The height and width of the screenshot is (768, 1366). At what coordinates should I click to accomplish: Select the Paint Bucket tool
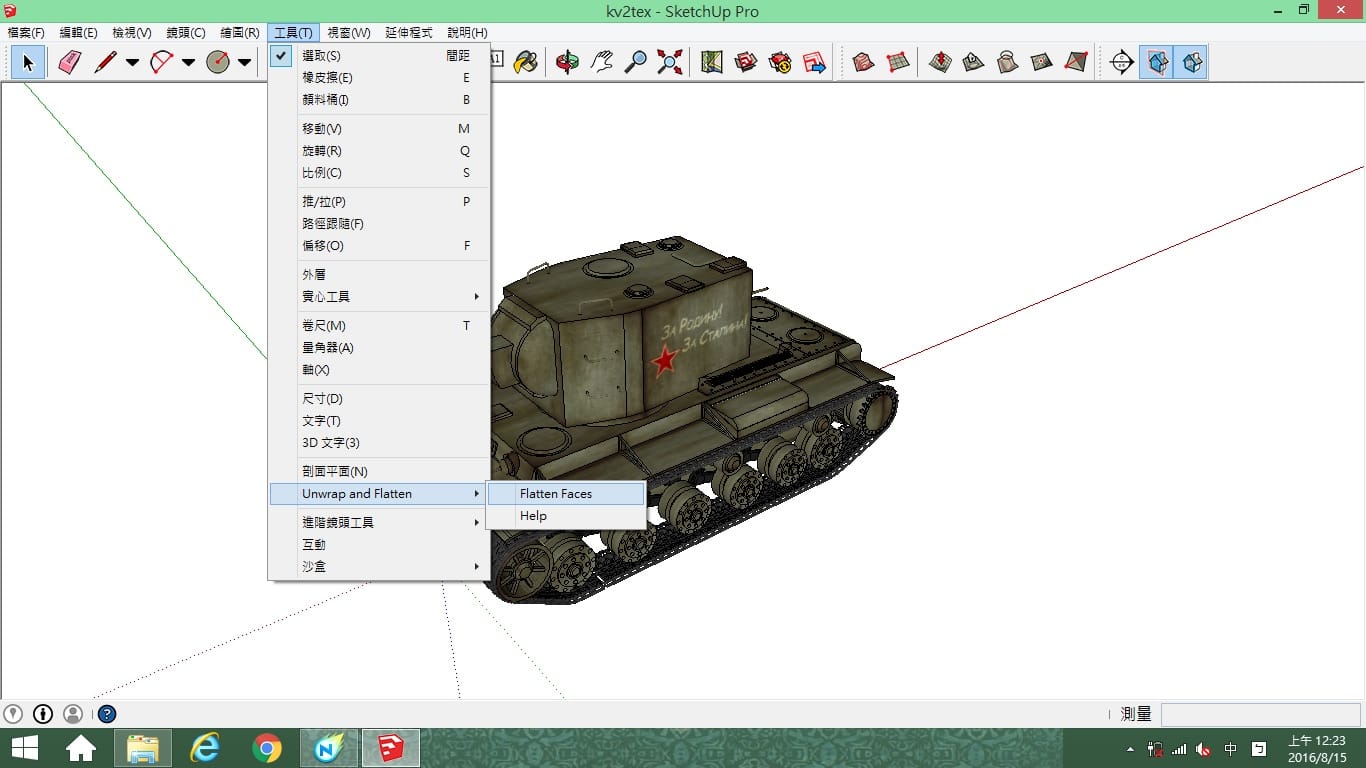tap(525, 62)
